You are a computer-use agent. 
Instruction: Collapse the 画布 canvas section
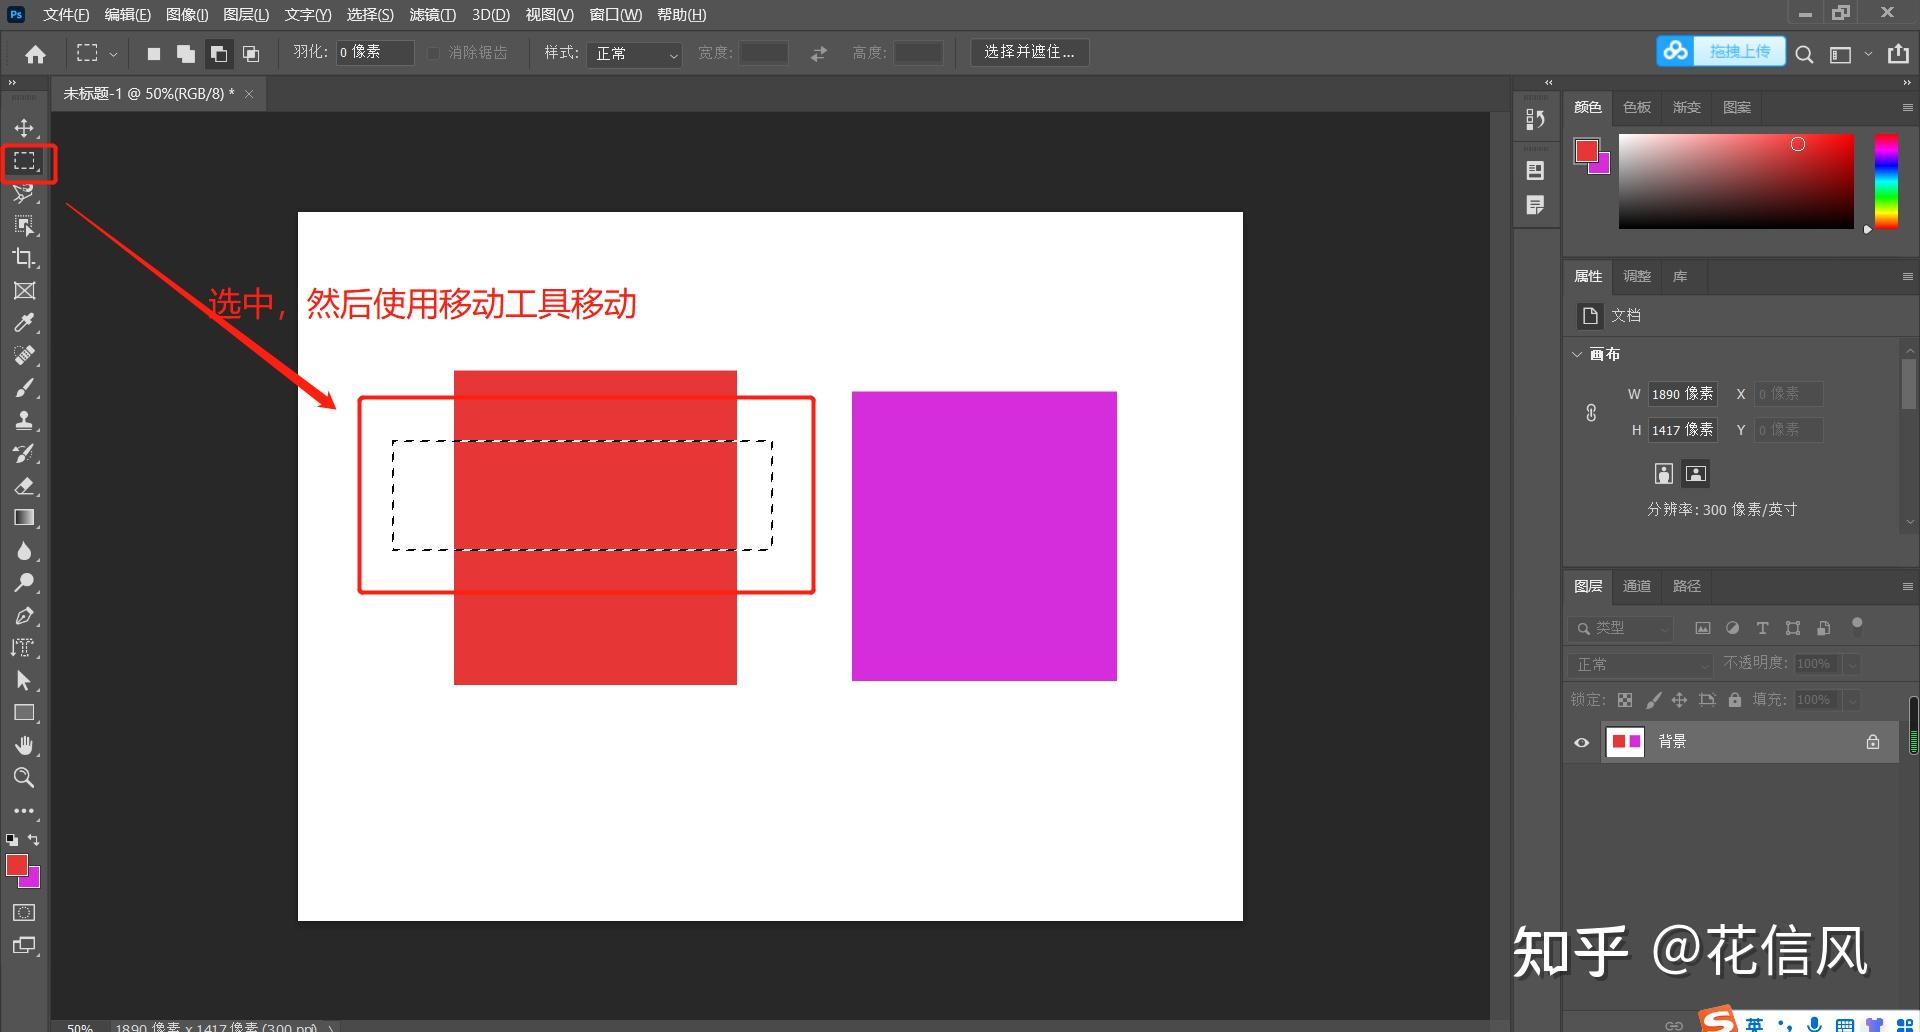coord(1577,354)
